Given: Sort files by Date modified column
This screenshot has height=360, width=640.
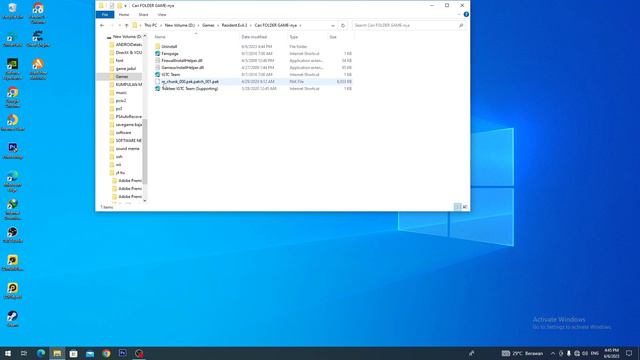Looking at the screenshot, I should click(x=254, y=37).
